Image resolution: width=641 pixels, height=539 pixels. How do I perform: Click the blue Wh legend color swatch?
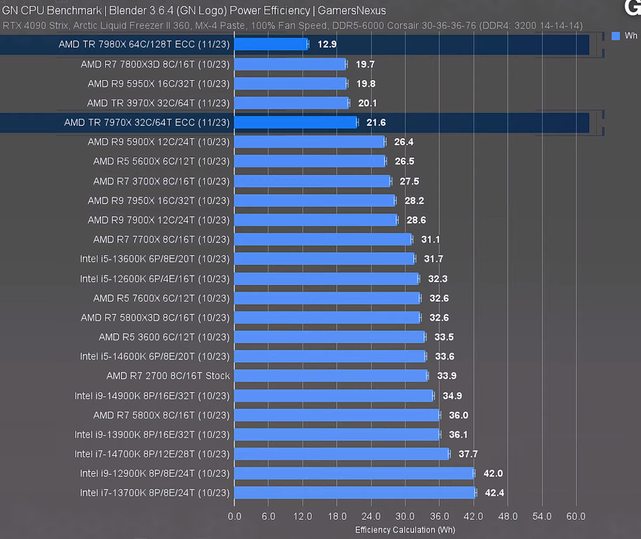(615, 36)
